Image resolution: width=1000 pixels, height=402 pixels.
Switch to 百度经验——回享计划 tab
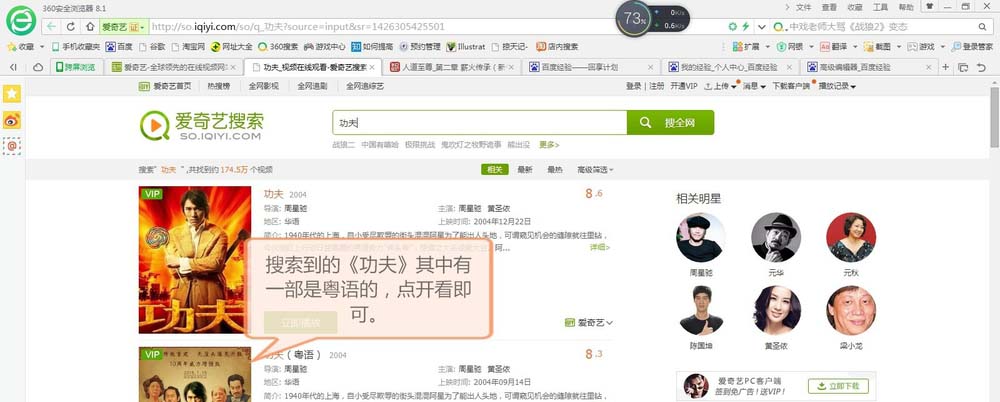point(591,67)
